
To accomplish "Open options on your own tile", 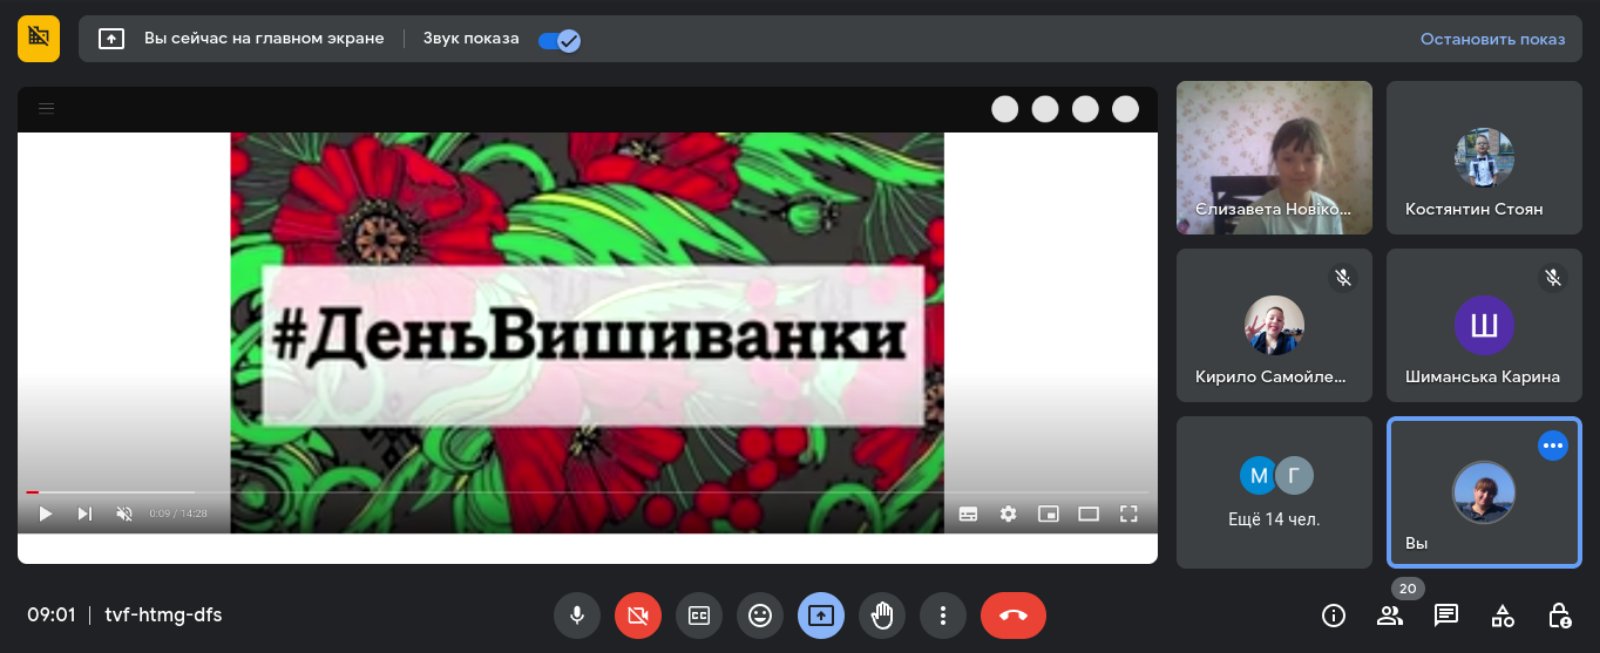I will pyautogui.click(x=1552, y=446).
